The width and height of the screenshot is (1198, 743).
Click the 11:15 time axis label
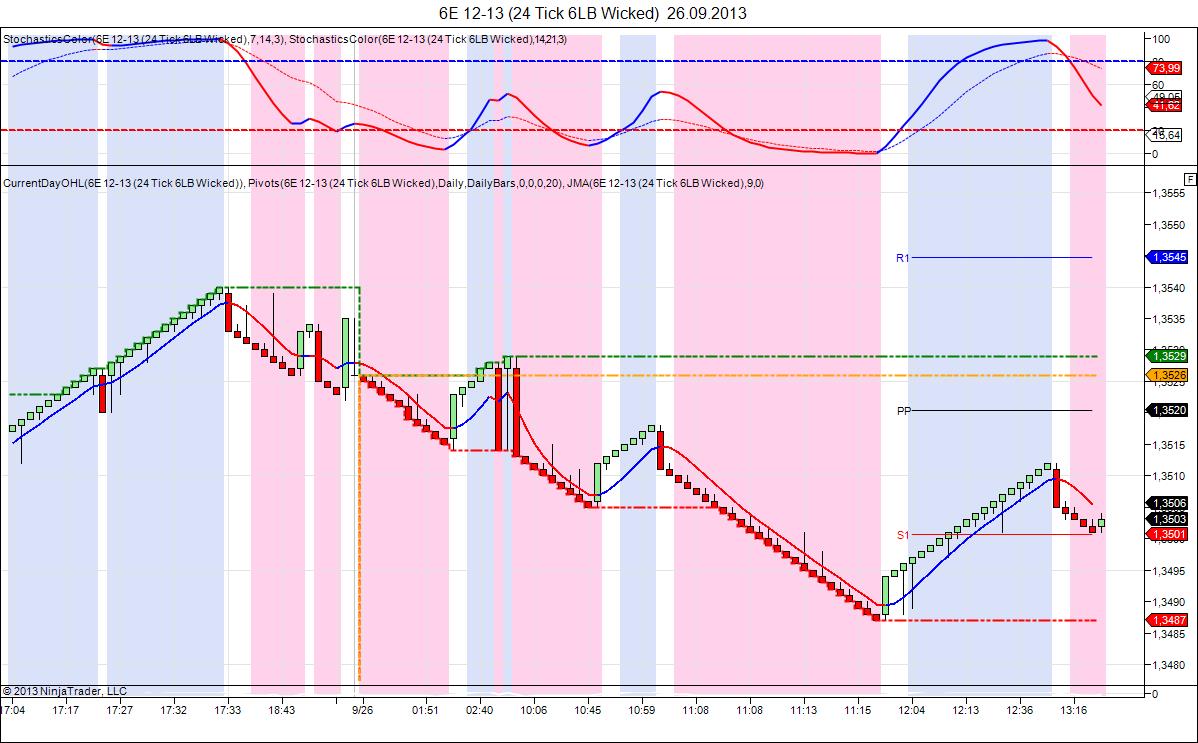coord(857,710)
